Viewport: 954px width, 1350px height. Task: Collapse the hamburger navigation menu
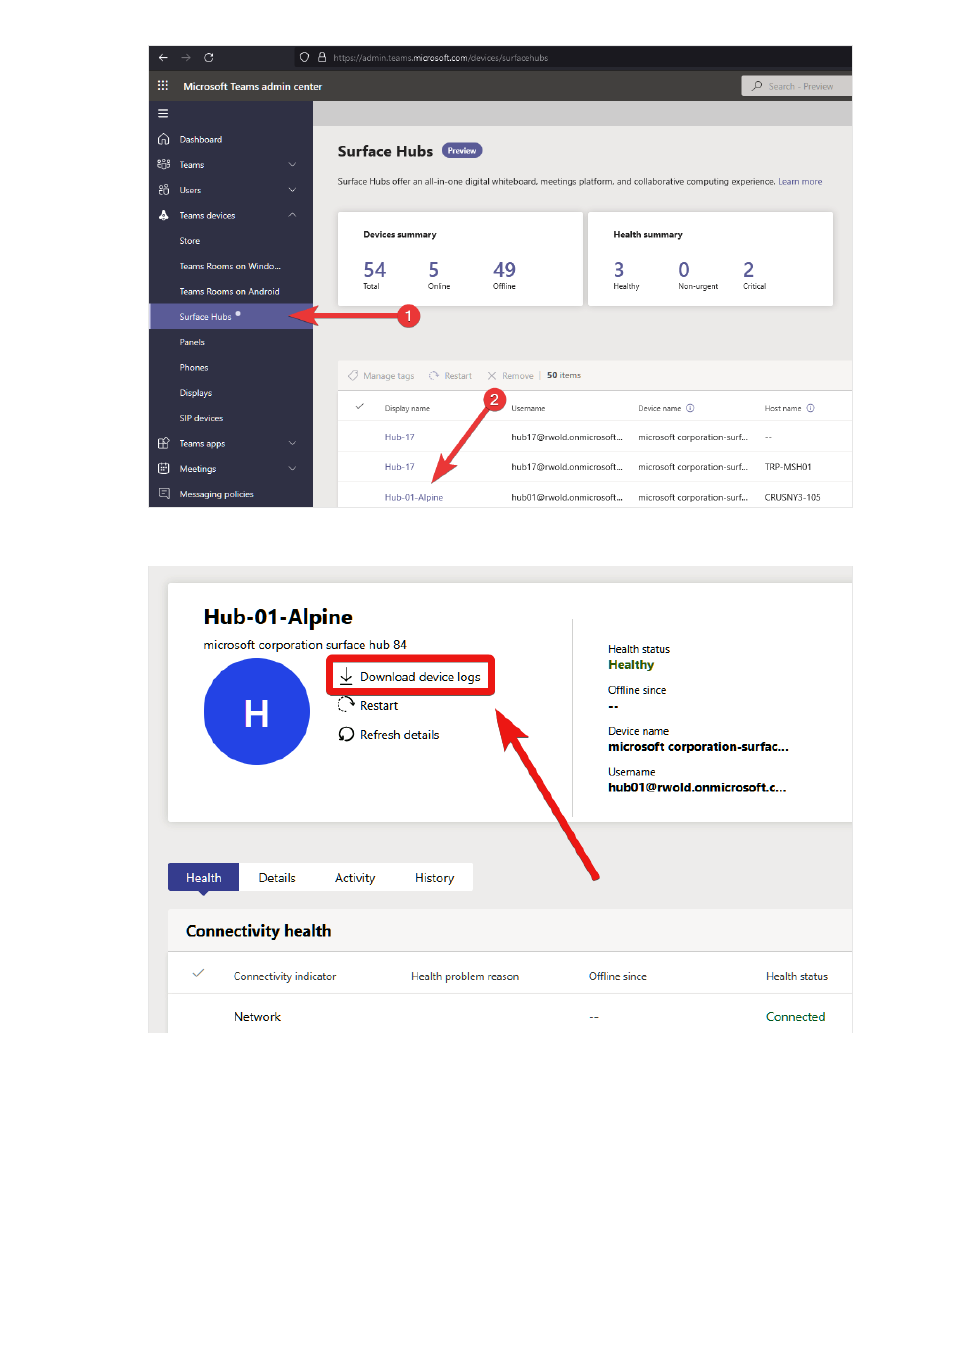click(163, 114)
